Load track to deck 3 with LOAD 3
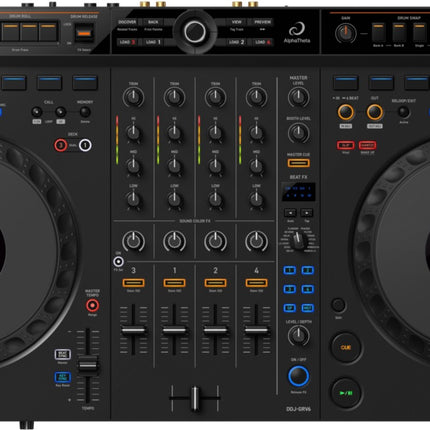430x430 pixels. coord(127,42)
